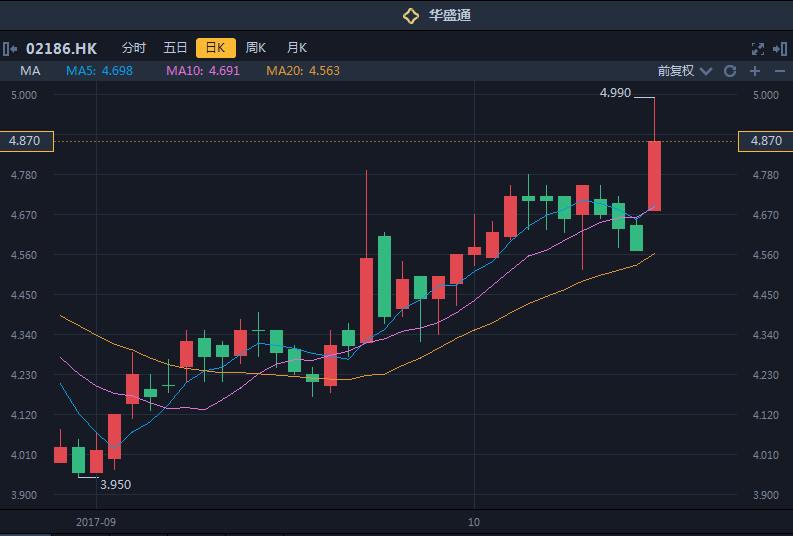Select the 日K chart tab
This screenshot has height=536, width=793.
pyautogui.click(x=216, y=48)
